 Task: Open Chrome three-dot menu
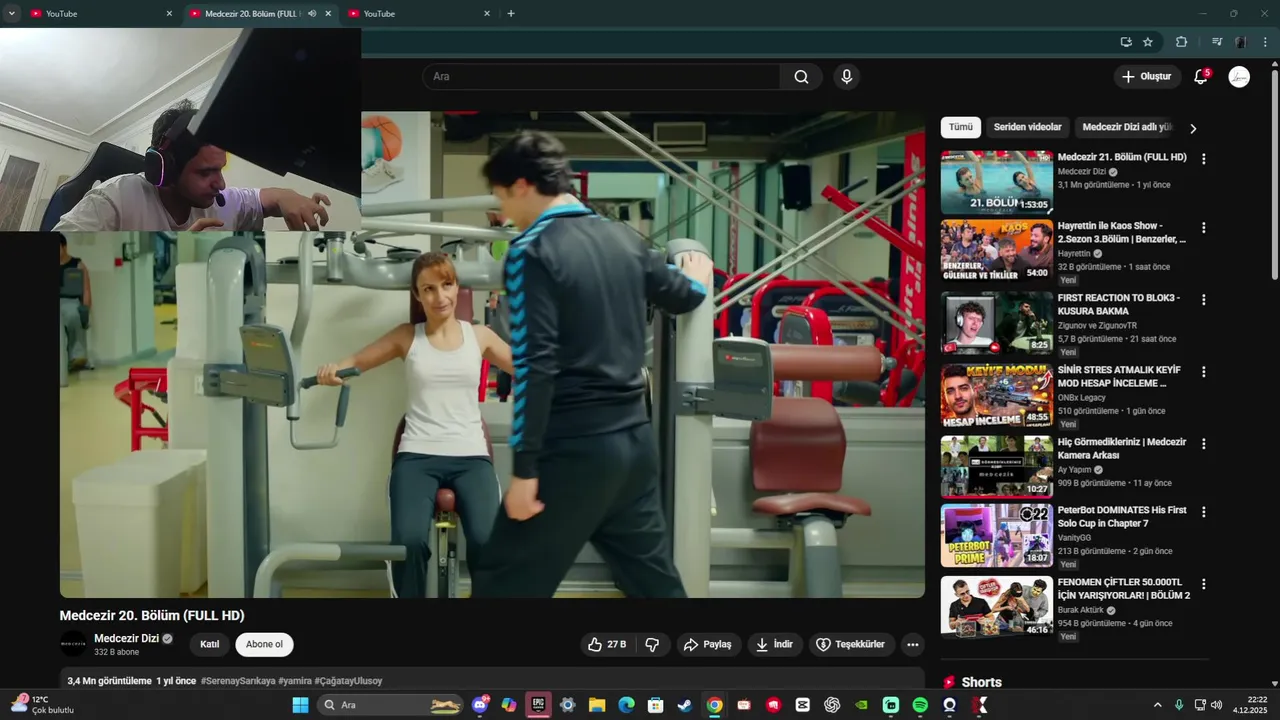coord(1266,42)
